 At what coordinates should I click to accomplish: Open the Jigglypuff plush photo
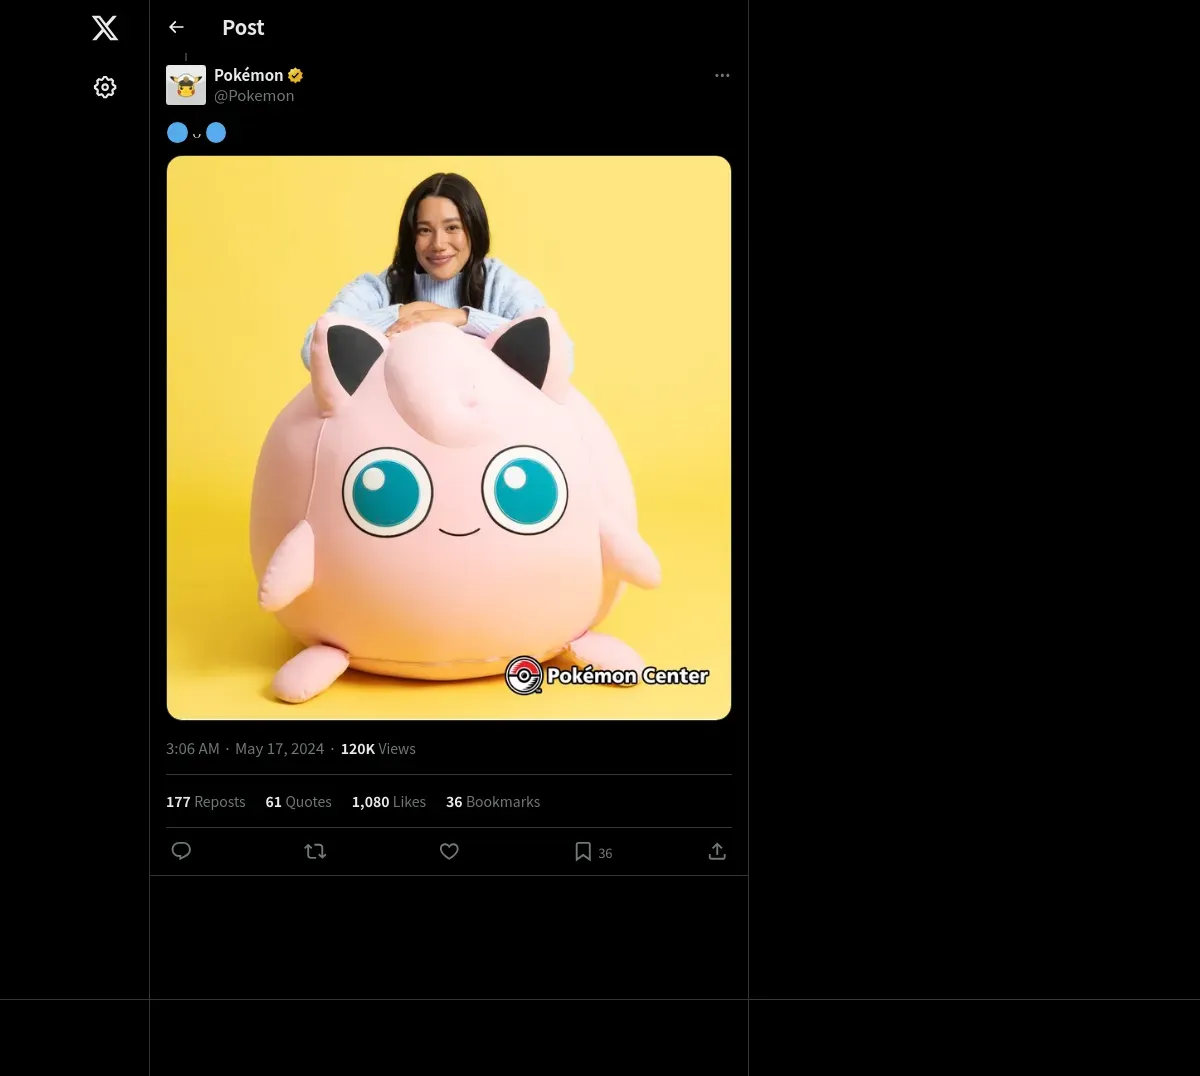point(449,438)
